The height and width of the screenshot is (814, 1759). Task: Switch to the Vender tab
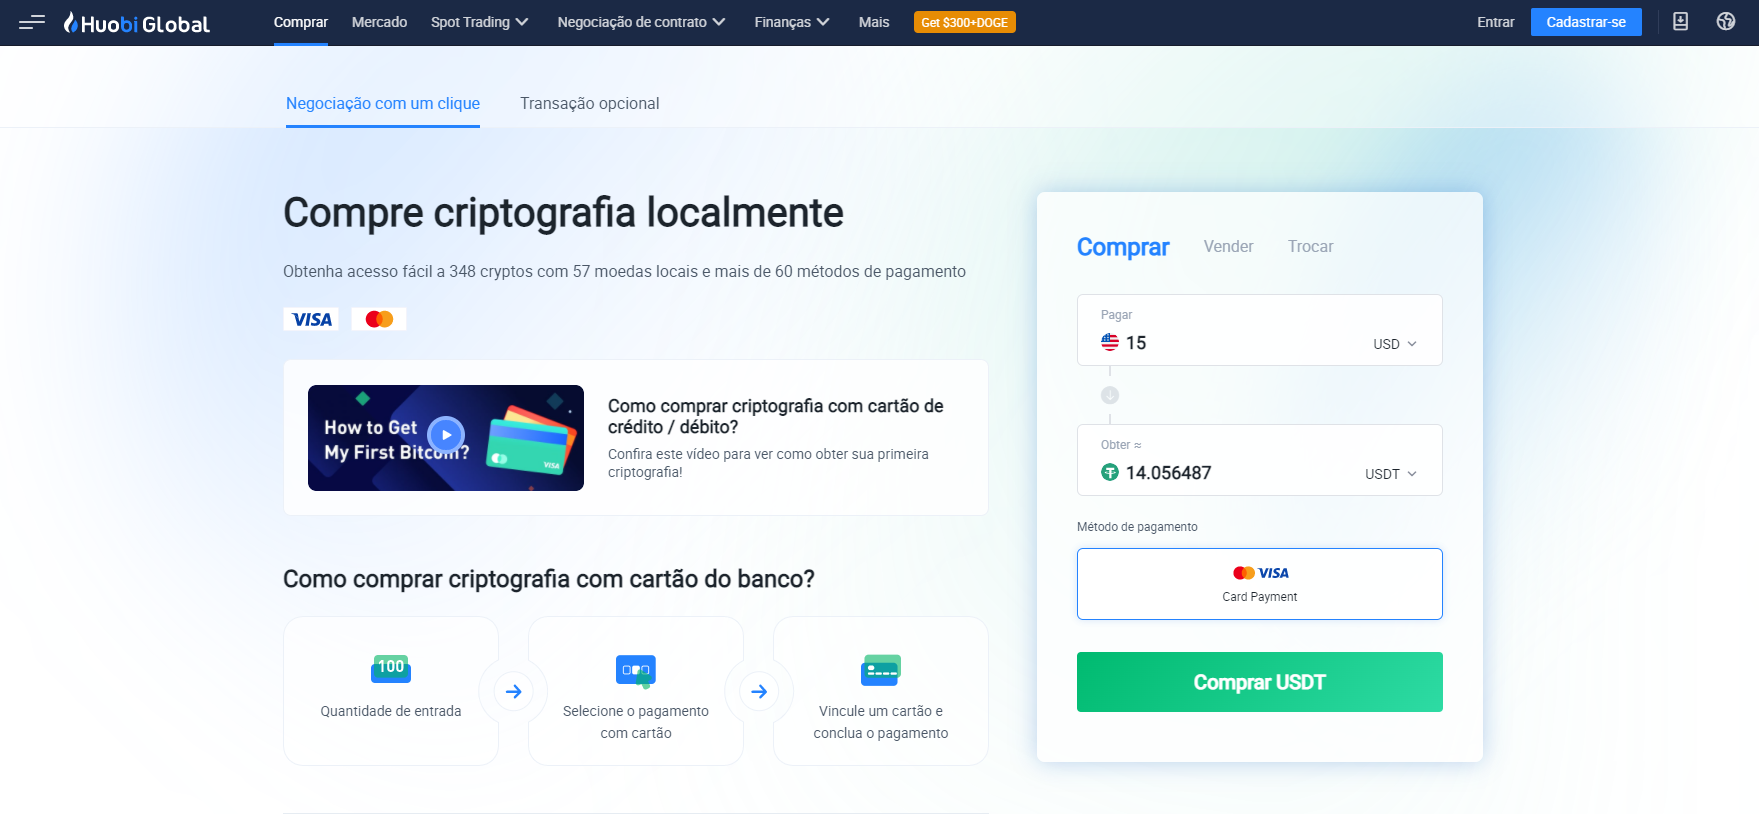(1228, 246)
